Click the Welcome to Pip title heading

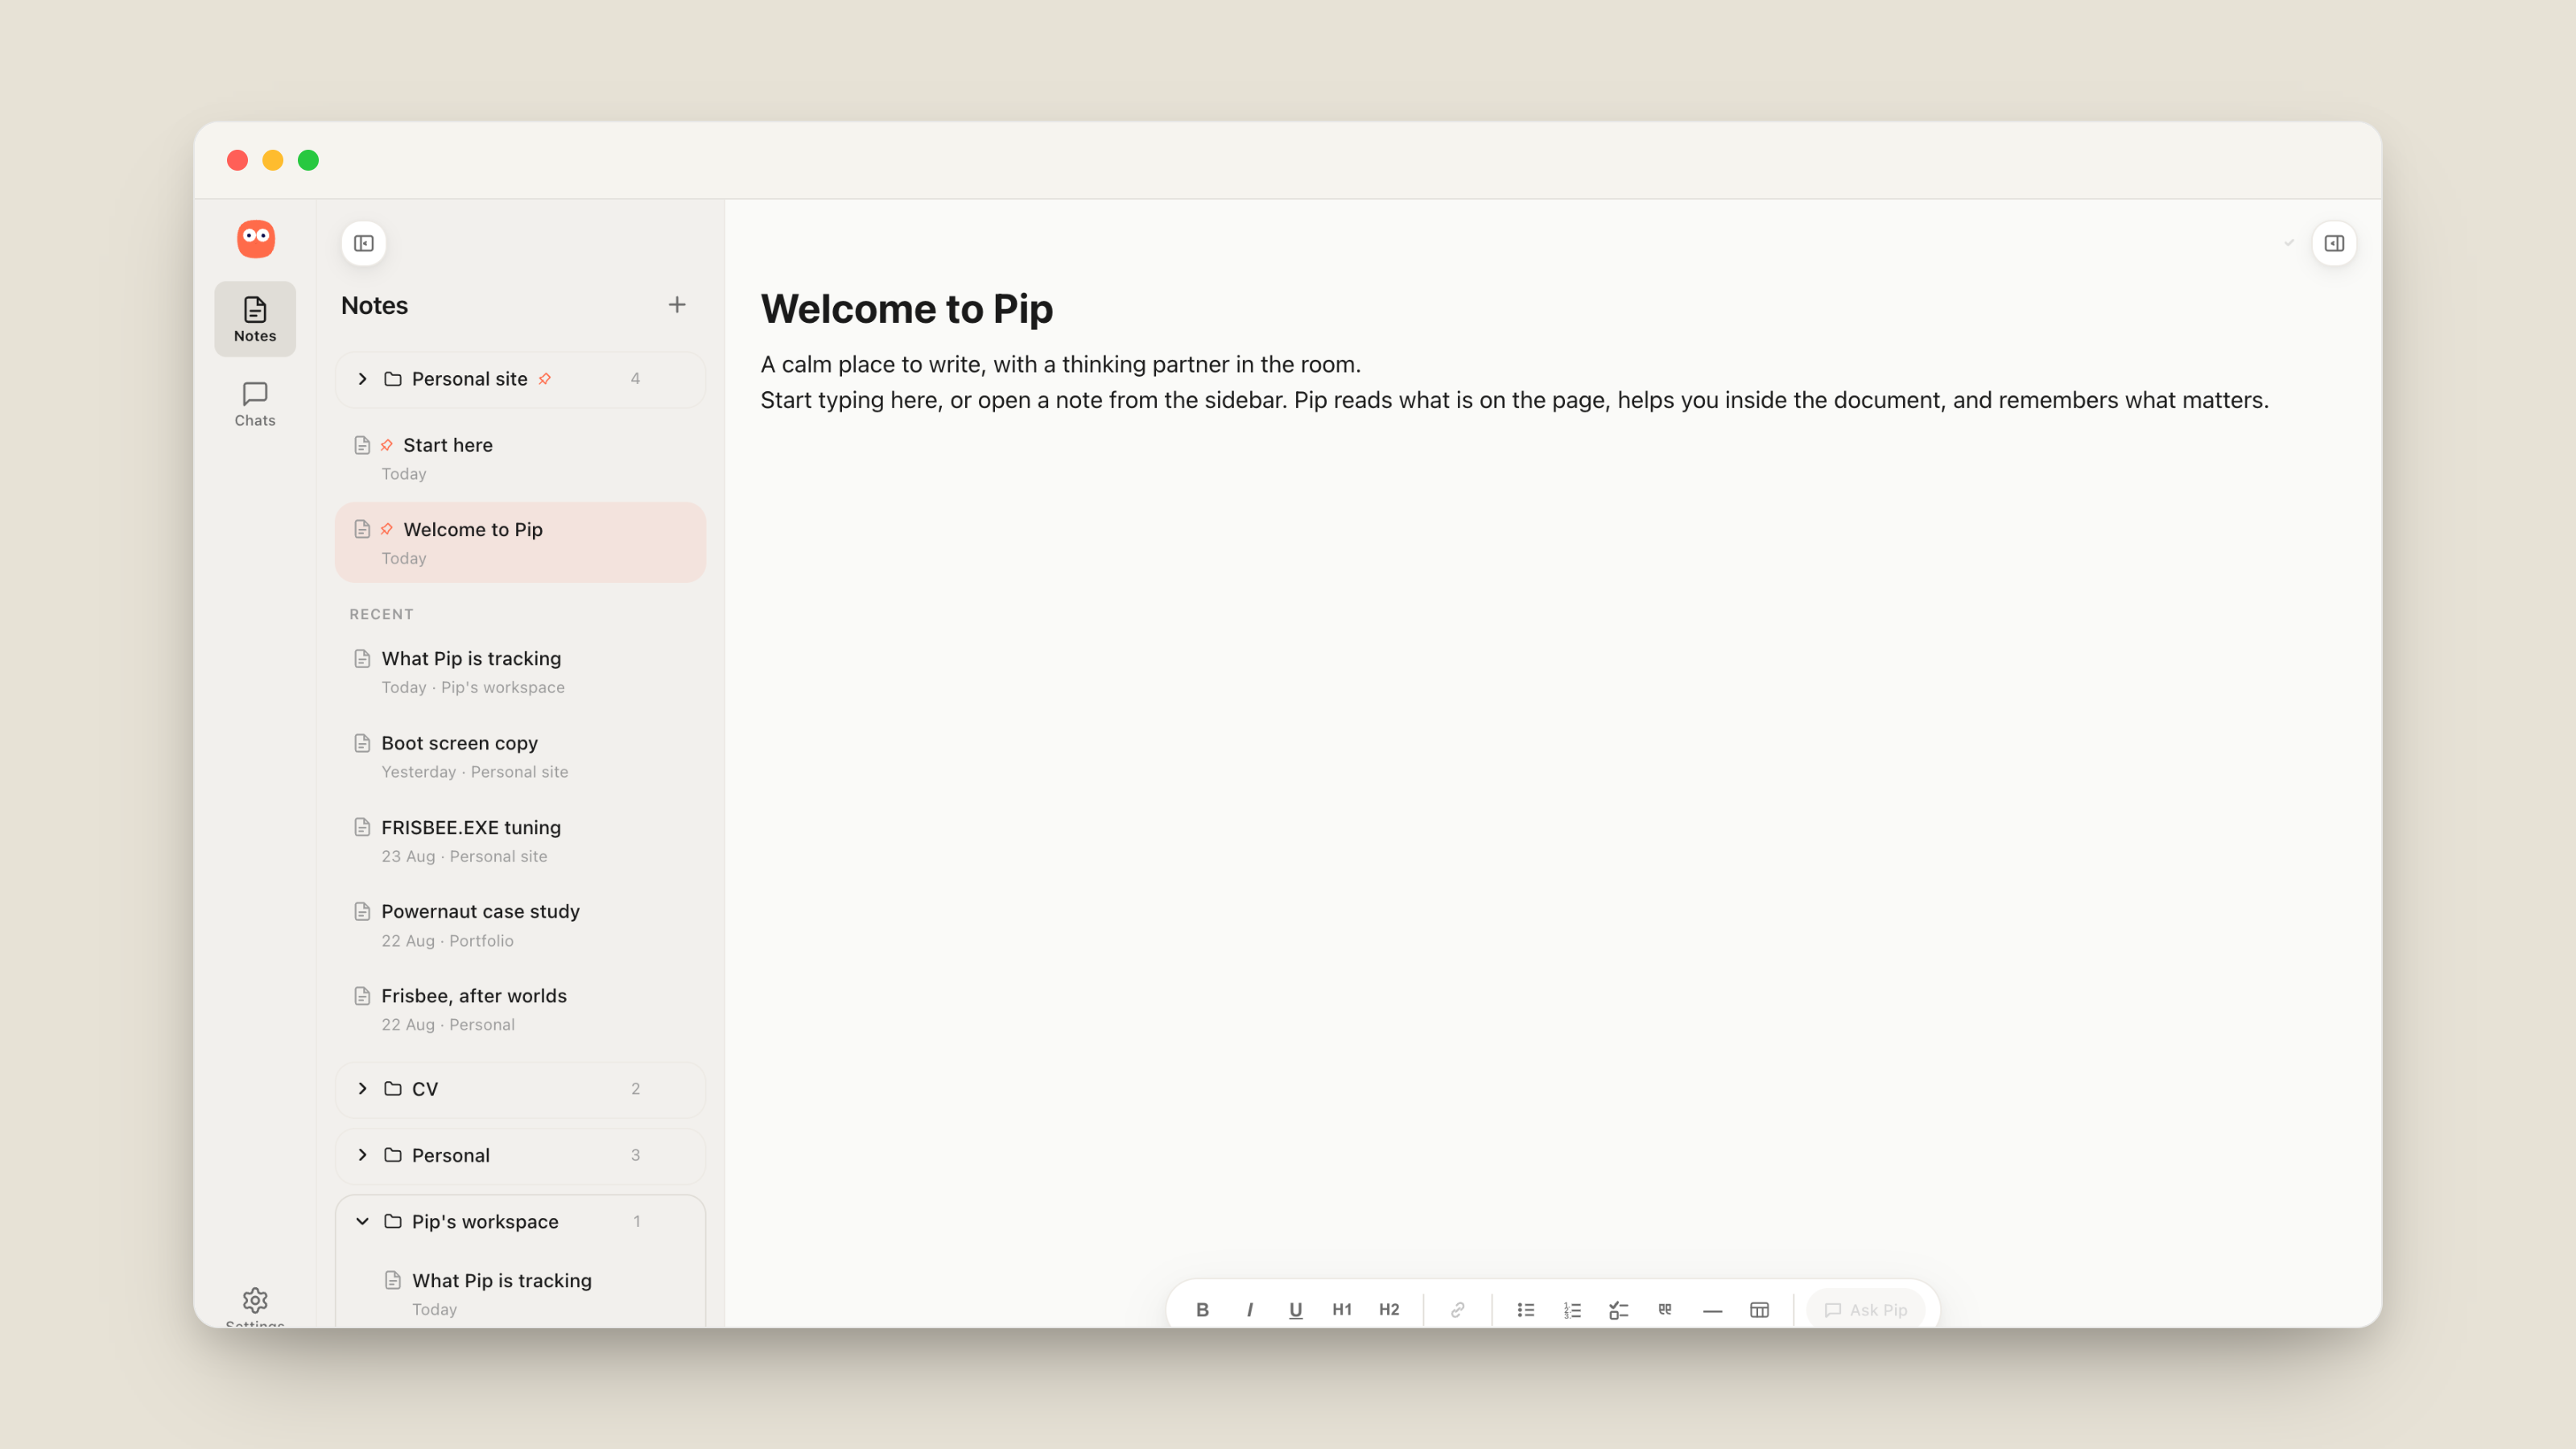[x=907, y=309]
